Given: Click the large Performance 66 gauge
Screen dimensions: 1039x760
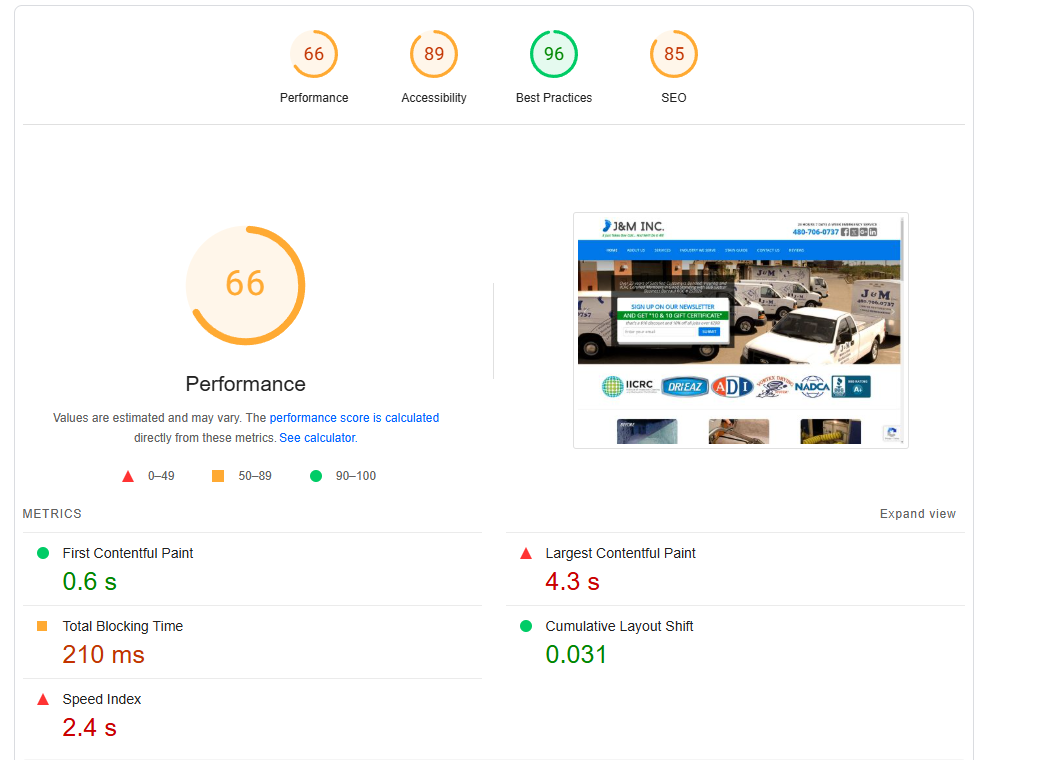Looking at the screenshot, I should click(245, 286).
